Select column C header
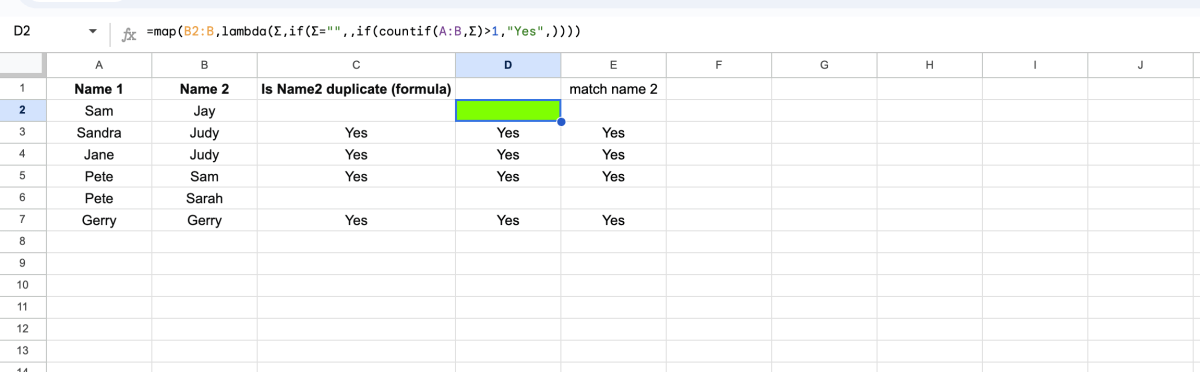 point(356,66)
